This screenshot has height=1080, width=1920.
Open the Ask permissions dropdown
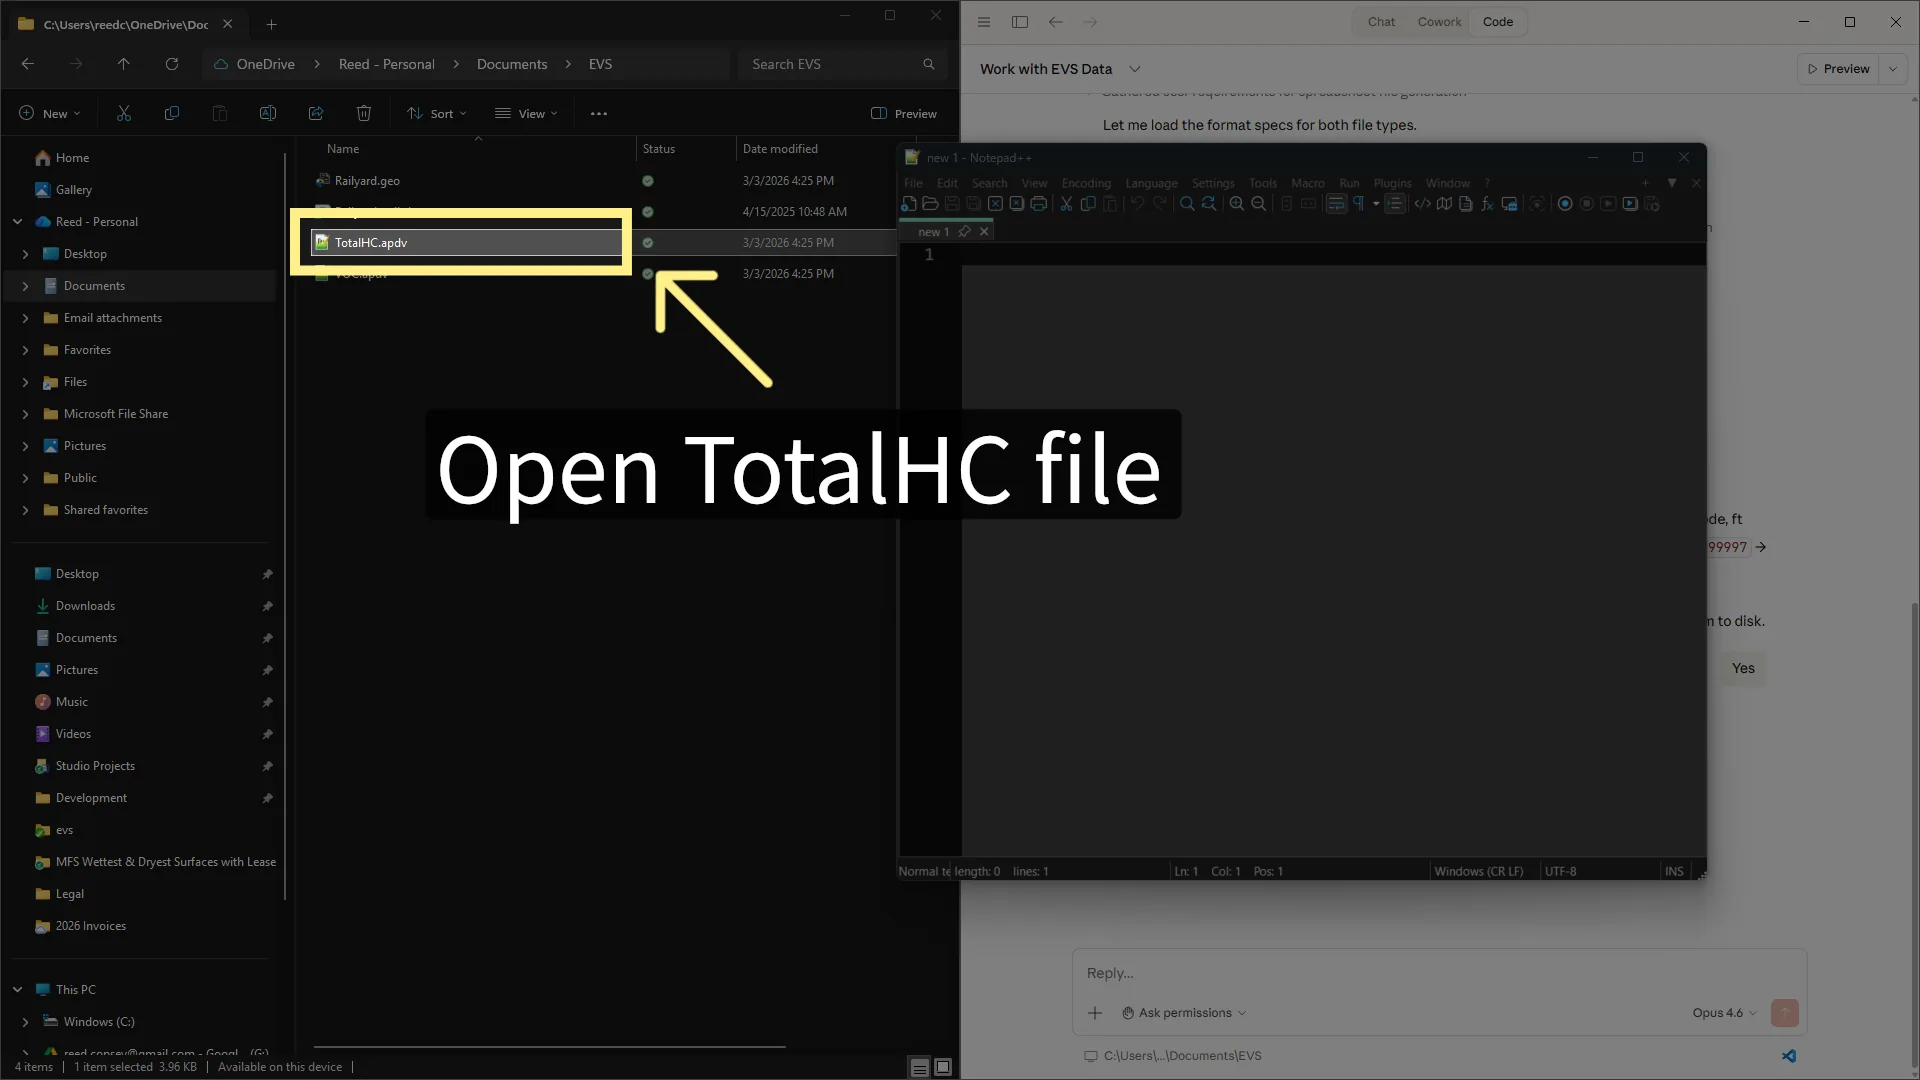[x=1184, y=1013]
